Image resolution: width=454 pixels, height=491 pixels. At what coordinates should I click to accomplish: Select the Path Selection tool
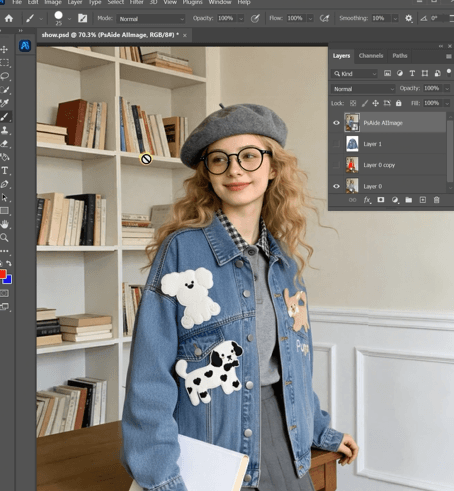tap(5, 197)
